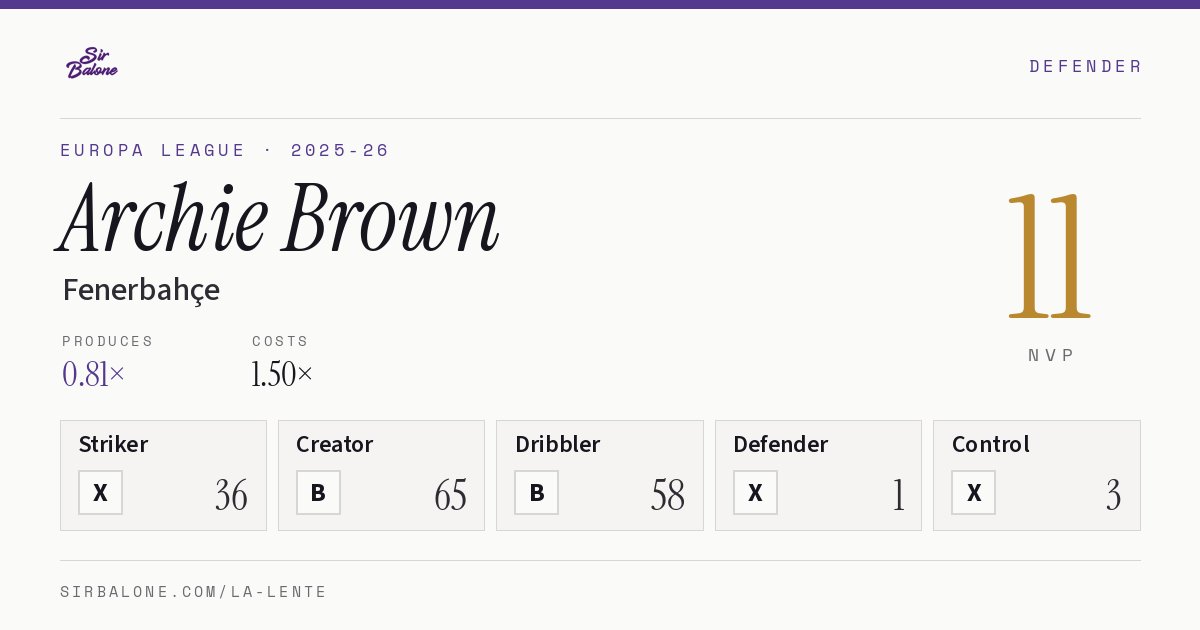Click the Dribbler card title
This screenshot has height=630, width=1200.
[x=557, y=444]
